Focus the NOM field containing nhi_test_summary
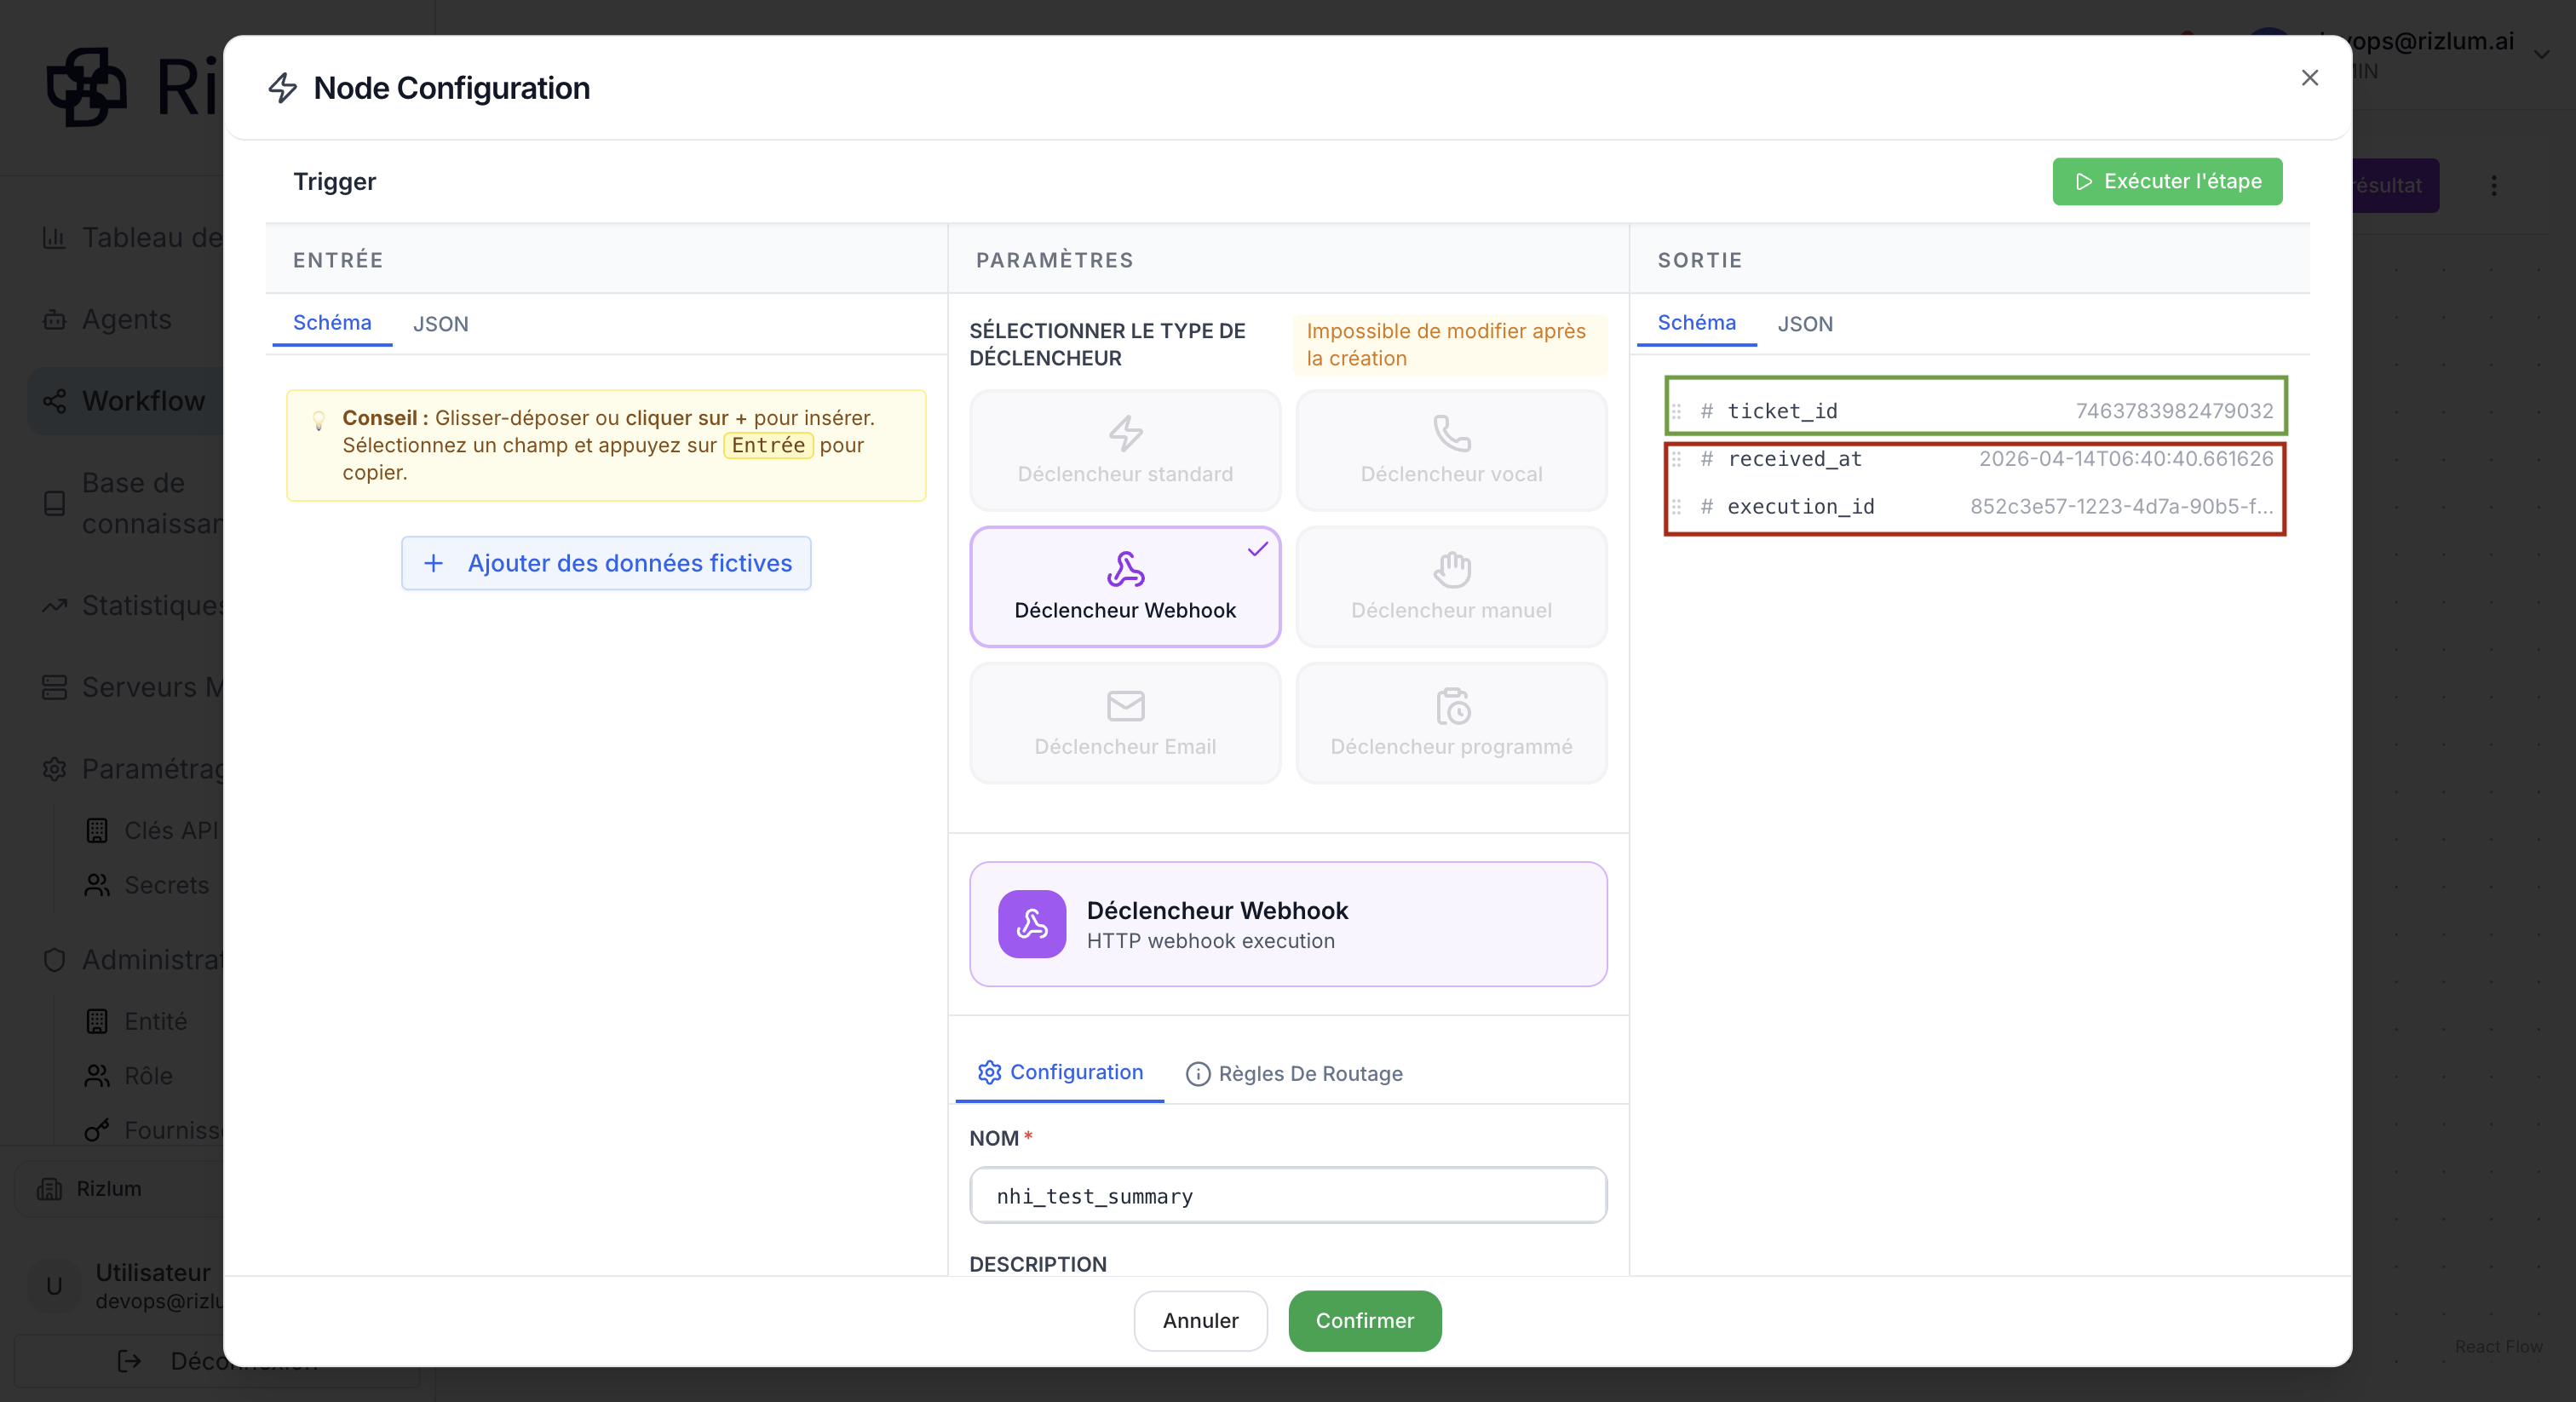The height and width of the screenshot is (1402, 2576). [x=1288, y=1195]
